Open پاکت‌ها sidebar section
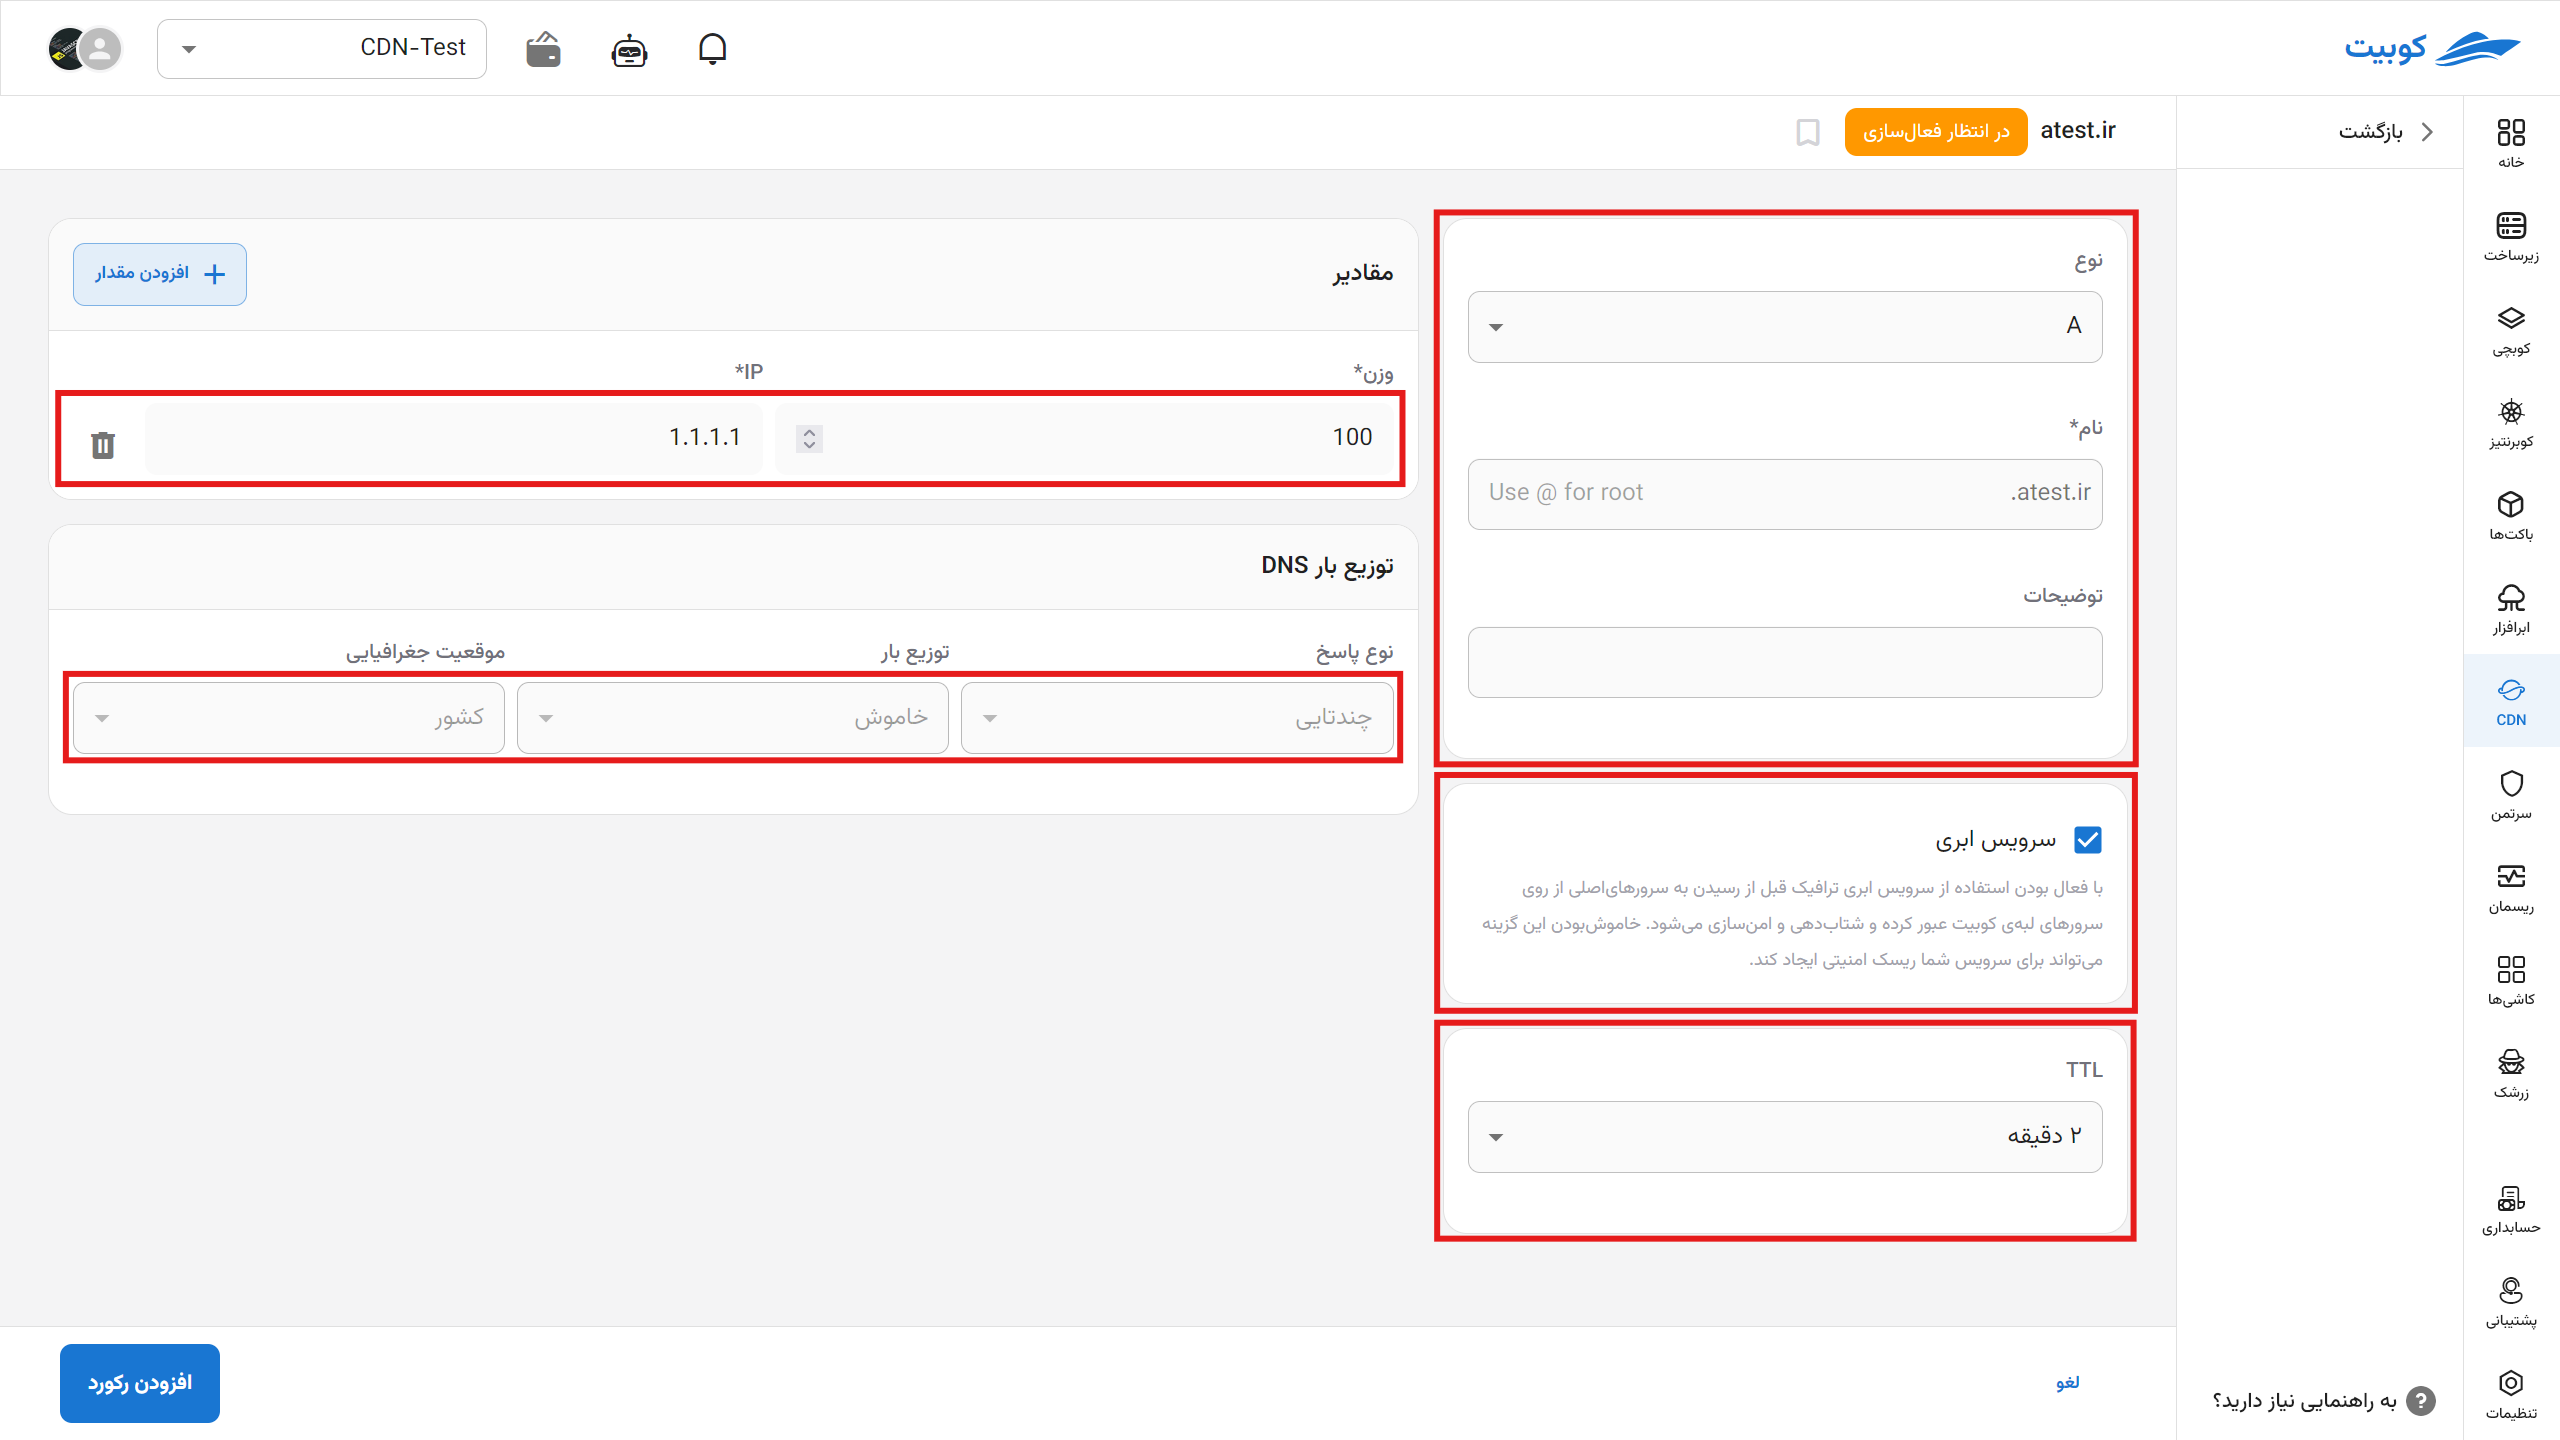Screen dimensions: 2560x1440 [x=2511, y=515]
